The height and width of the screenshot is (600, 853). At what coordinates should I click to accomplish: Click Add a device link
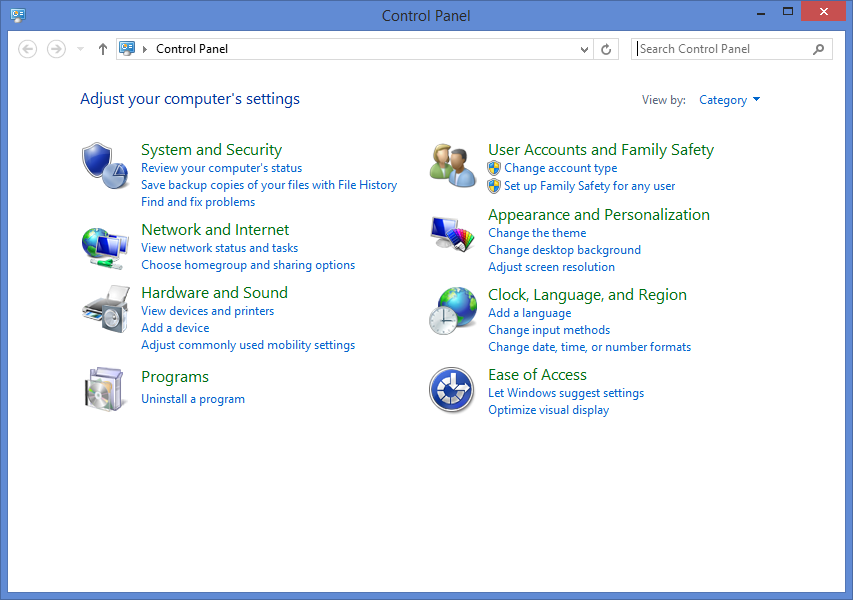click(x=175, y=328)
